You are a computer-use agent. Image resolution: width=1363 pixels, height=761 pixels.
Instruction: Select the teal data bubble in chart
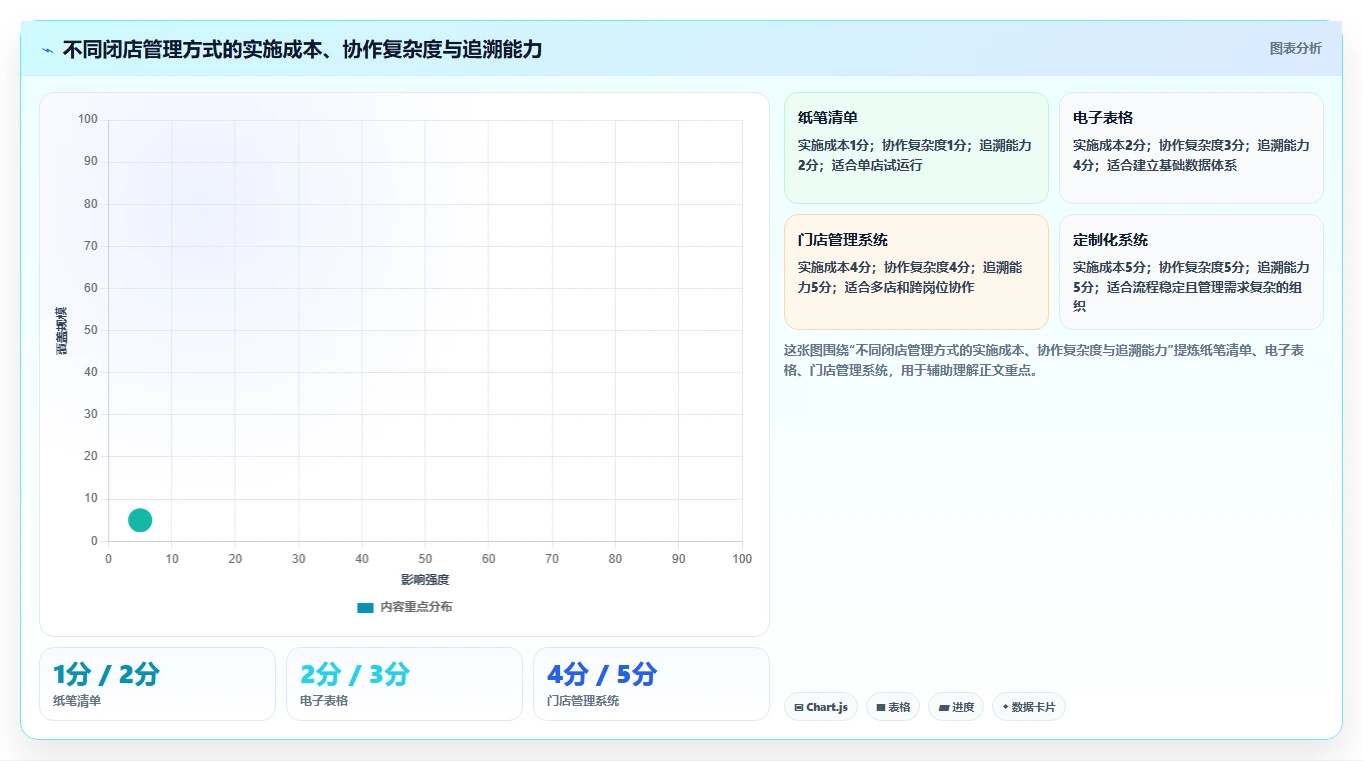[140, 520]
